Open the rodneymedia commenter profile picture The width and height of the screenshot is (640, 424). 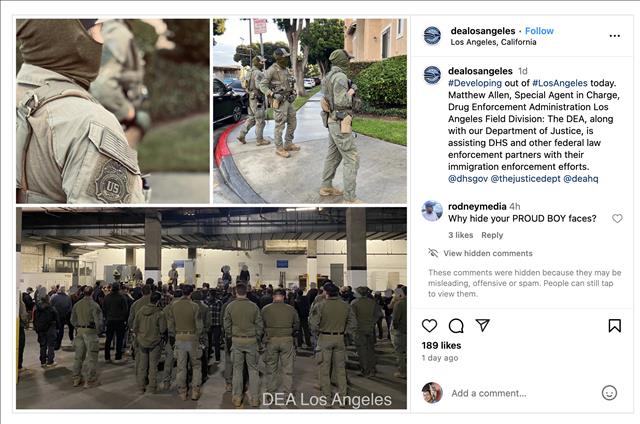tap(432, 211)
